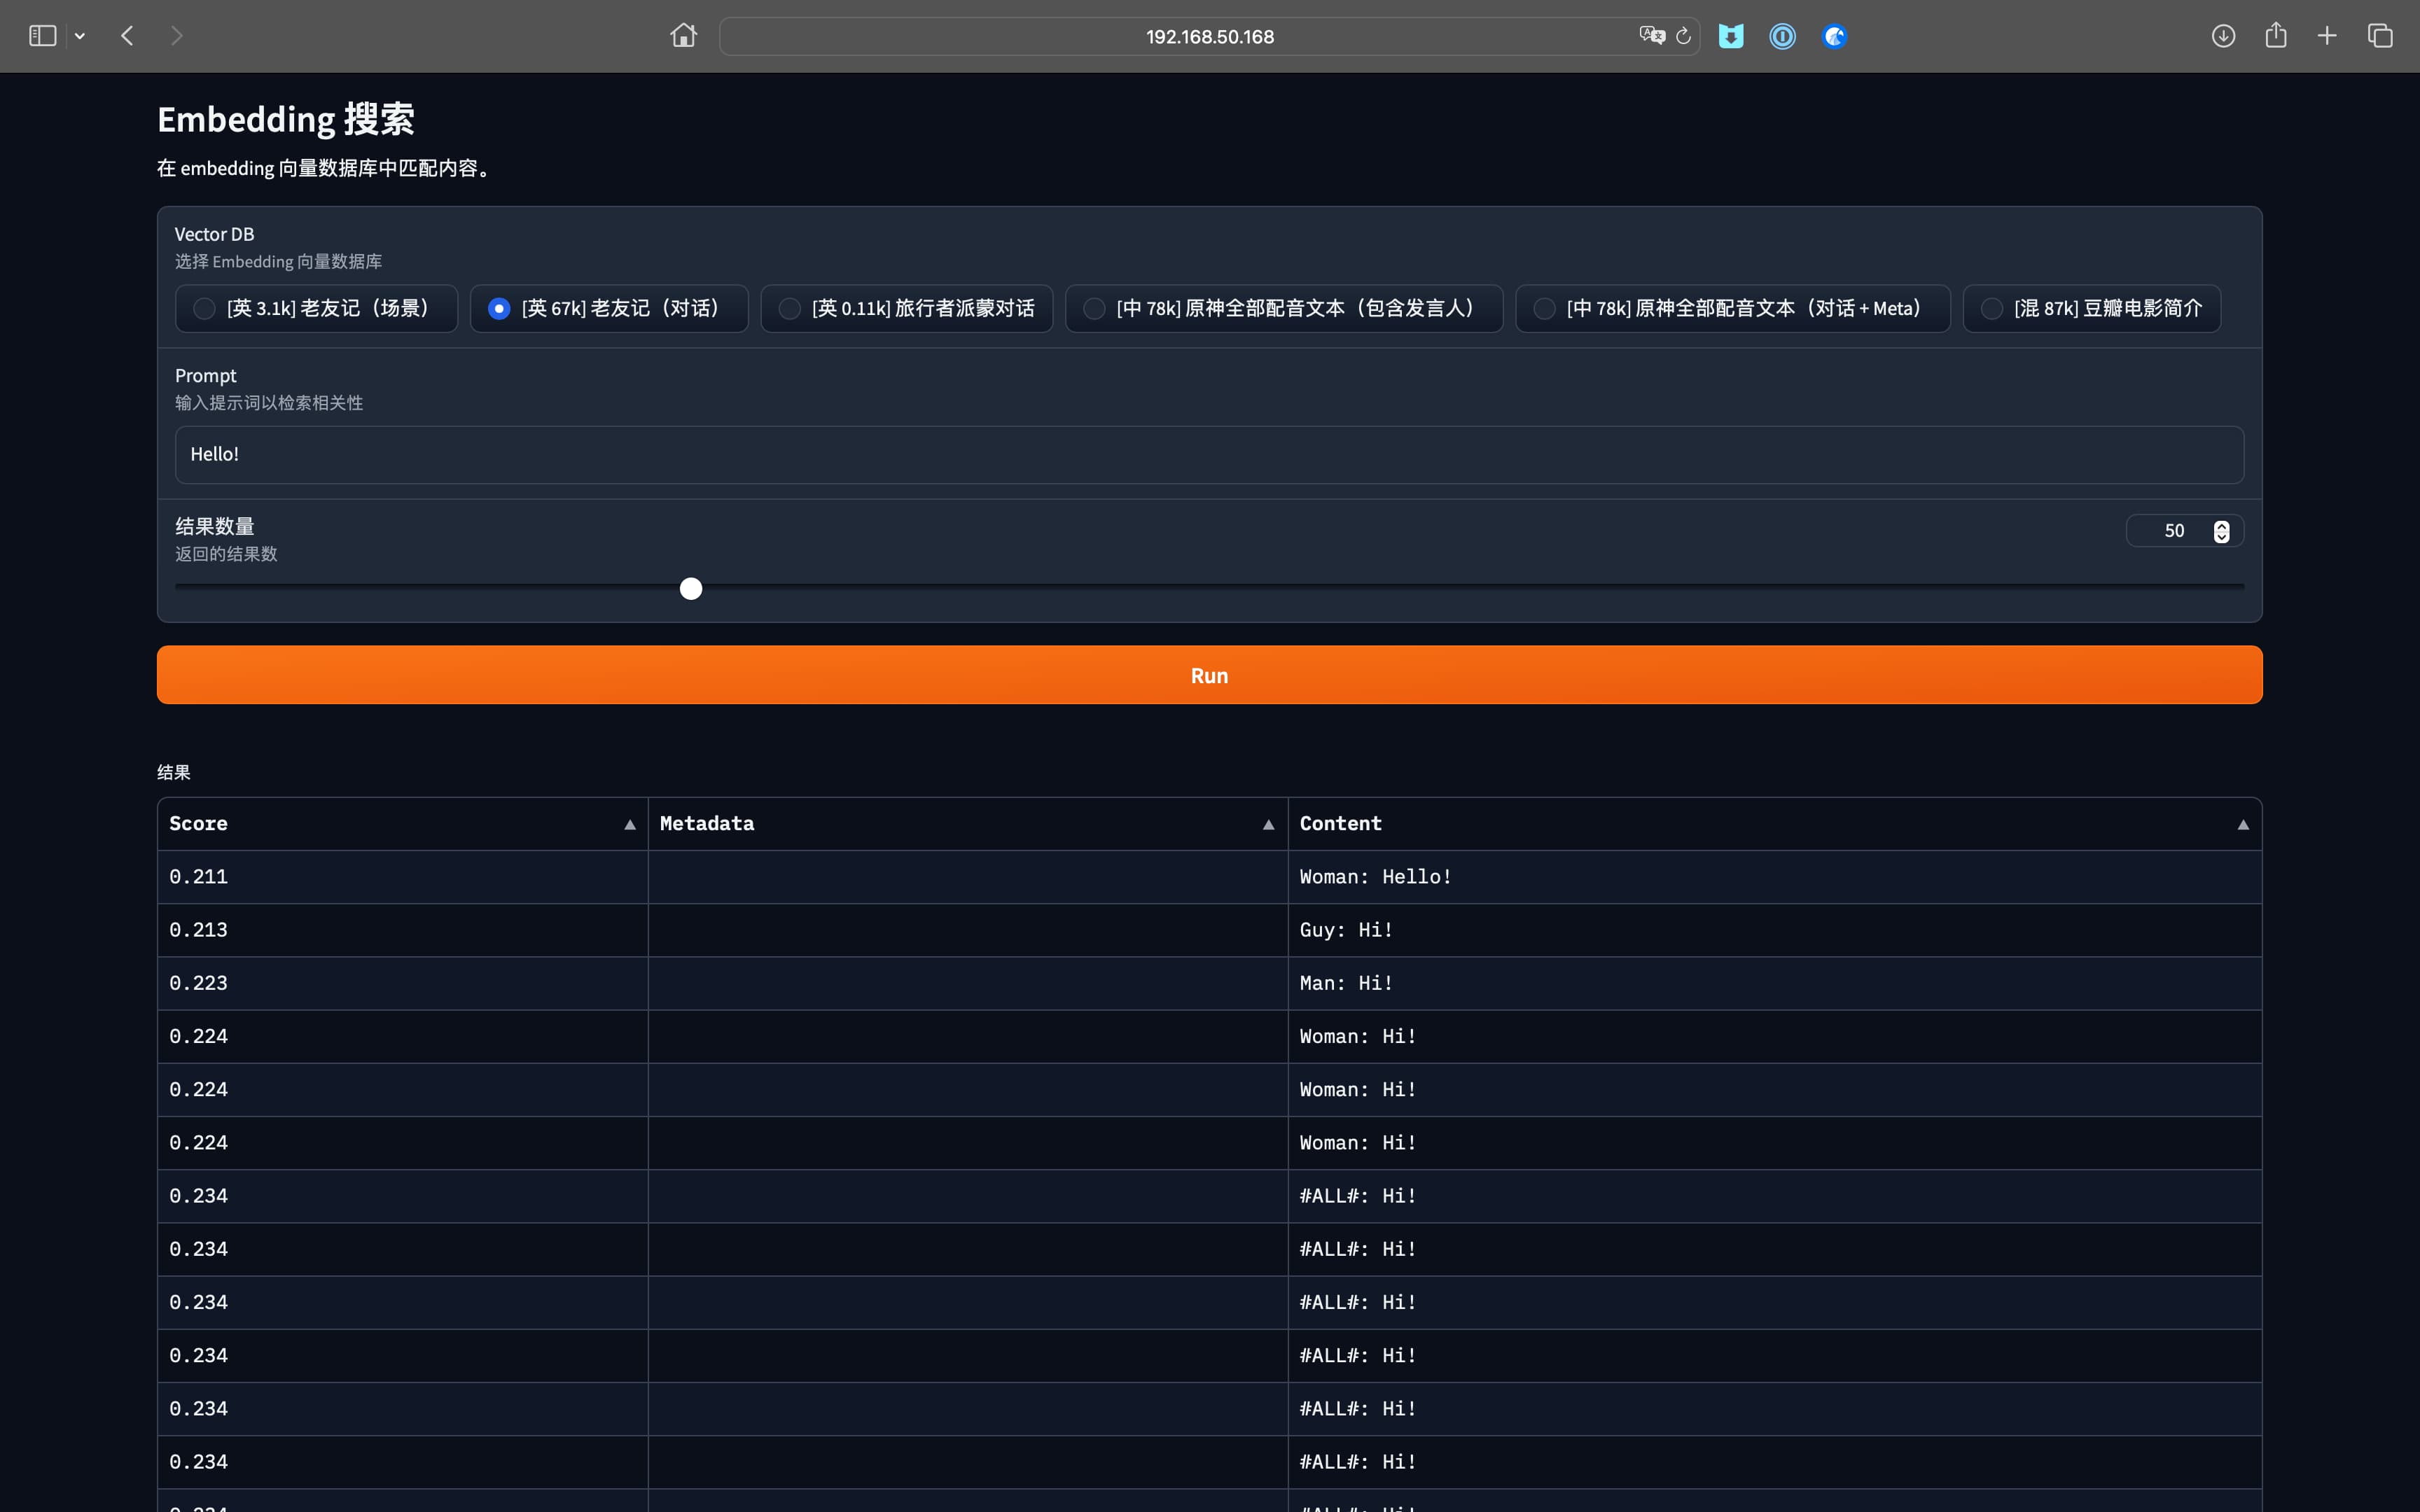This screenshot has width=2420, height=1512.
Task: Click the score cell 0.223
Action: (x=403, y=983)
